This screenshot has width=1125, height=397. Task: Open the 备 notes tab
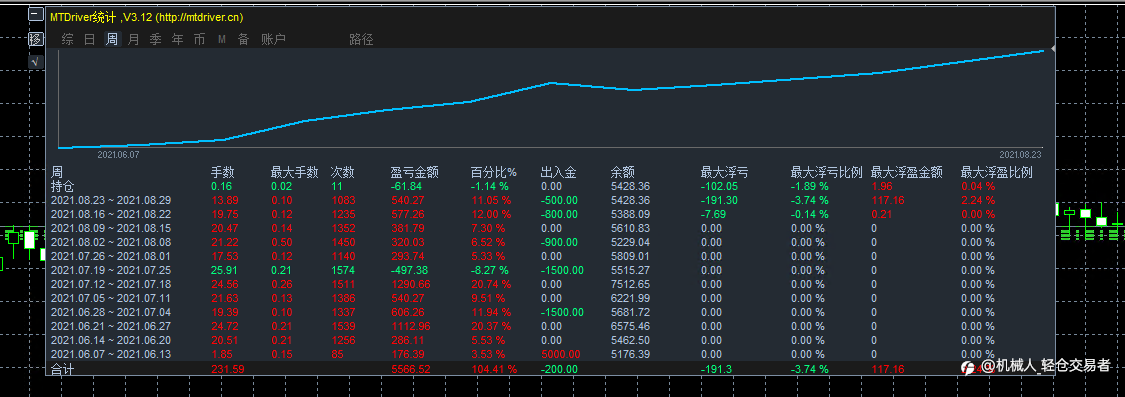pyautogui.click(x=243, y=39)
